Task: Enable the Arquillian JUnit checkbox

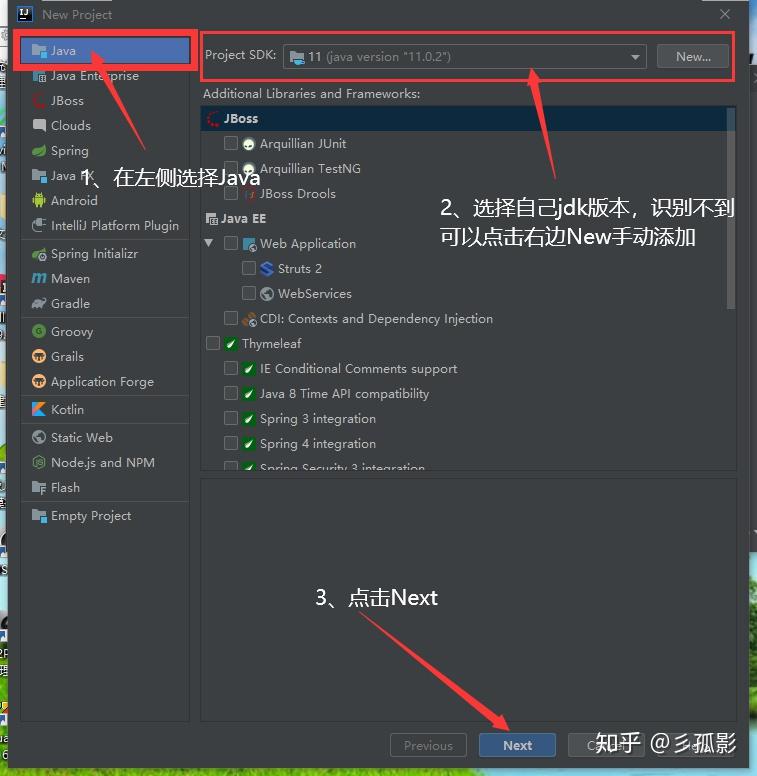Action: click(231, 143)
